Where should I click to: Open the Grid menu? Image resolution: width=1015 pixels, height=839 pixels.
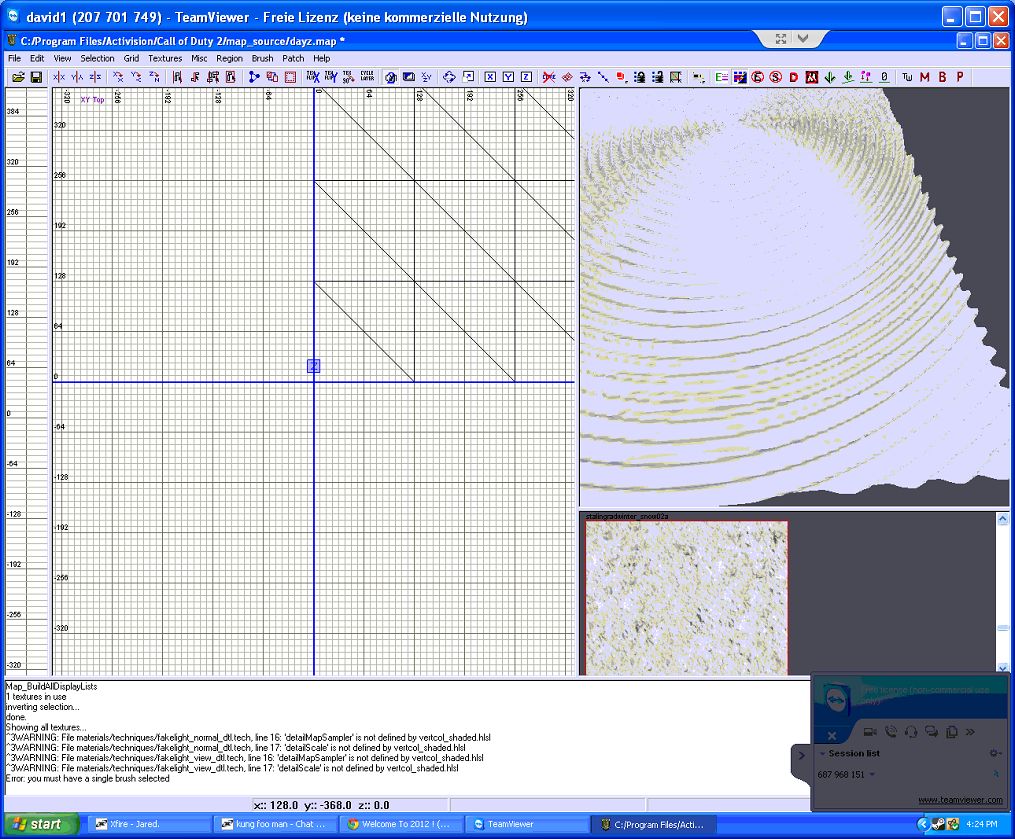(x=131, y=58)
